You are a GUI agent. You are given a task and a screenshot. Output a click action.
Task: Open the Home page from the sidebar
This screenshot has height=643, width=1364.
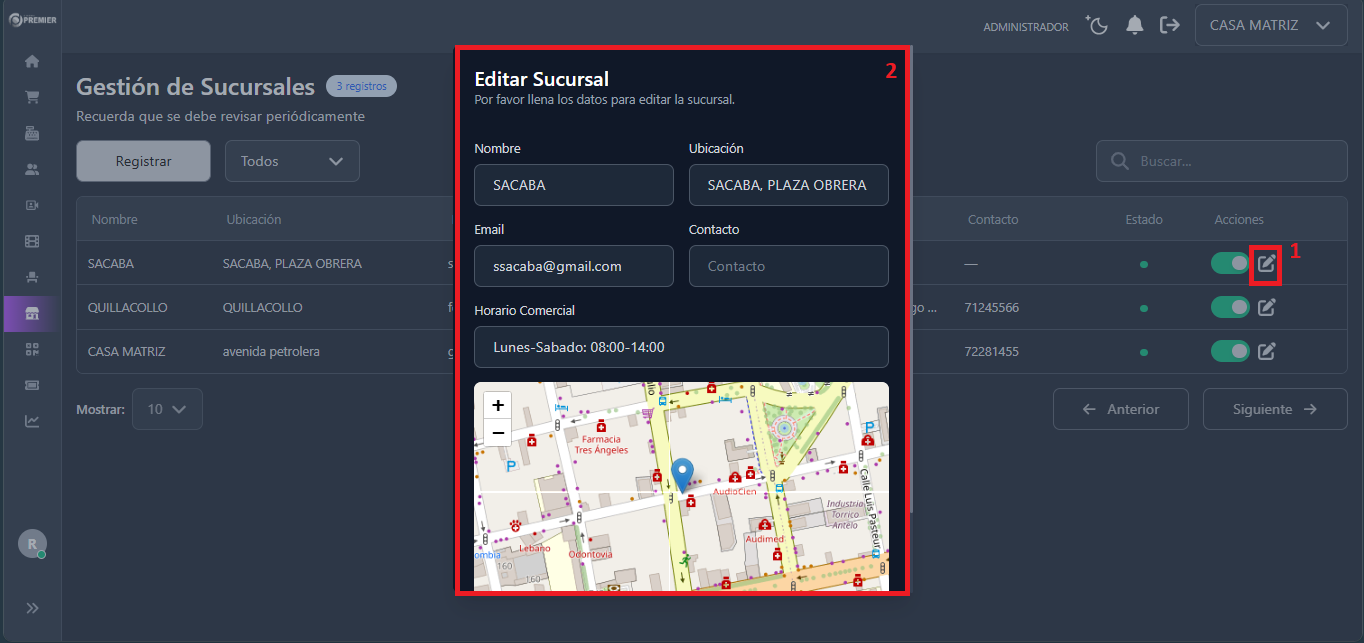[x=32, y=62]
